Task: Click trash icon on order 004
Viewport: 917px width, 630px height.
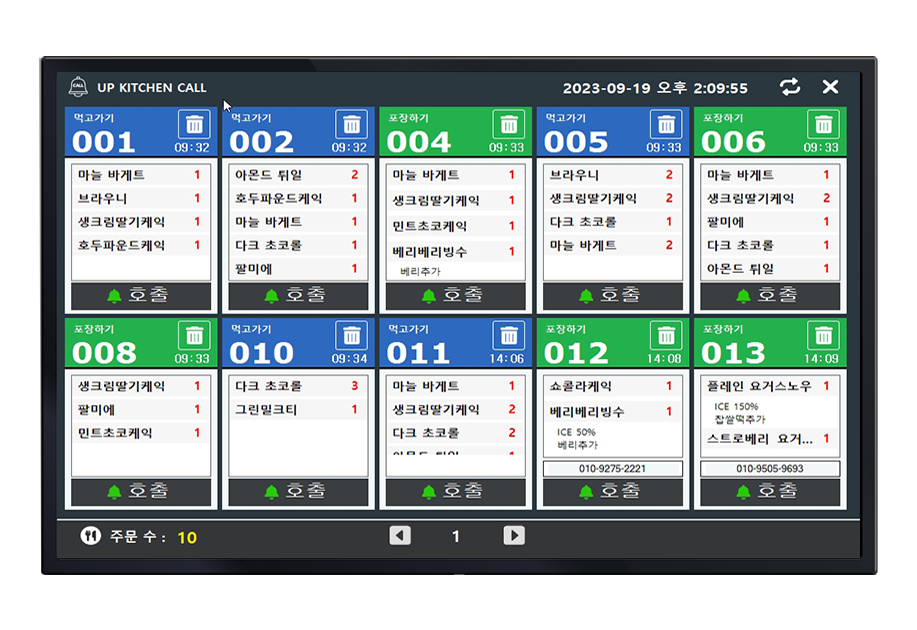Action: 509,125
